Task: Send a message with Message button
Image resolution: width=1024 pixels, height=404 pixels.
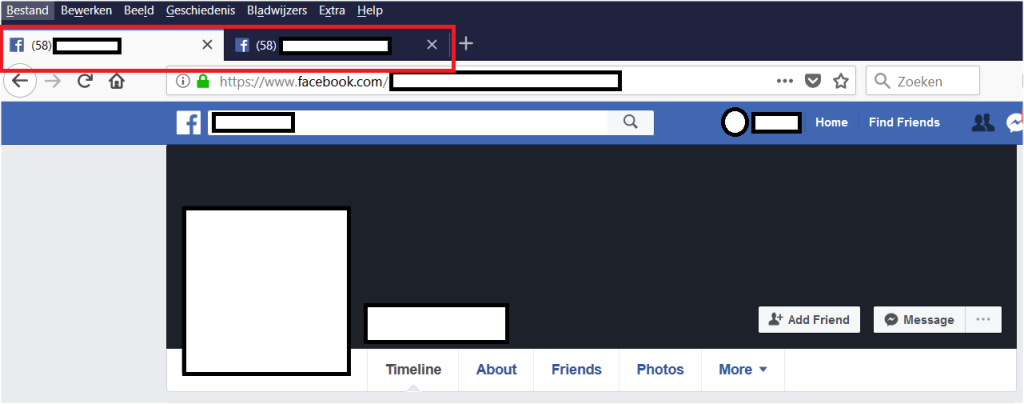Action: coord(919,320)
